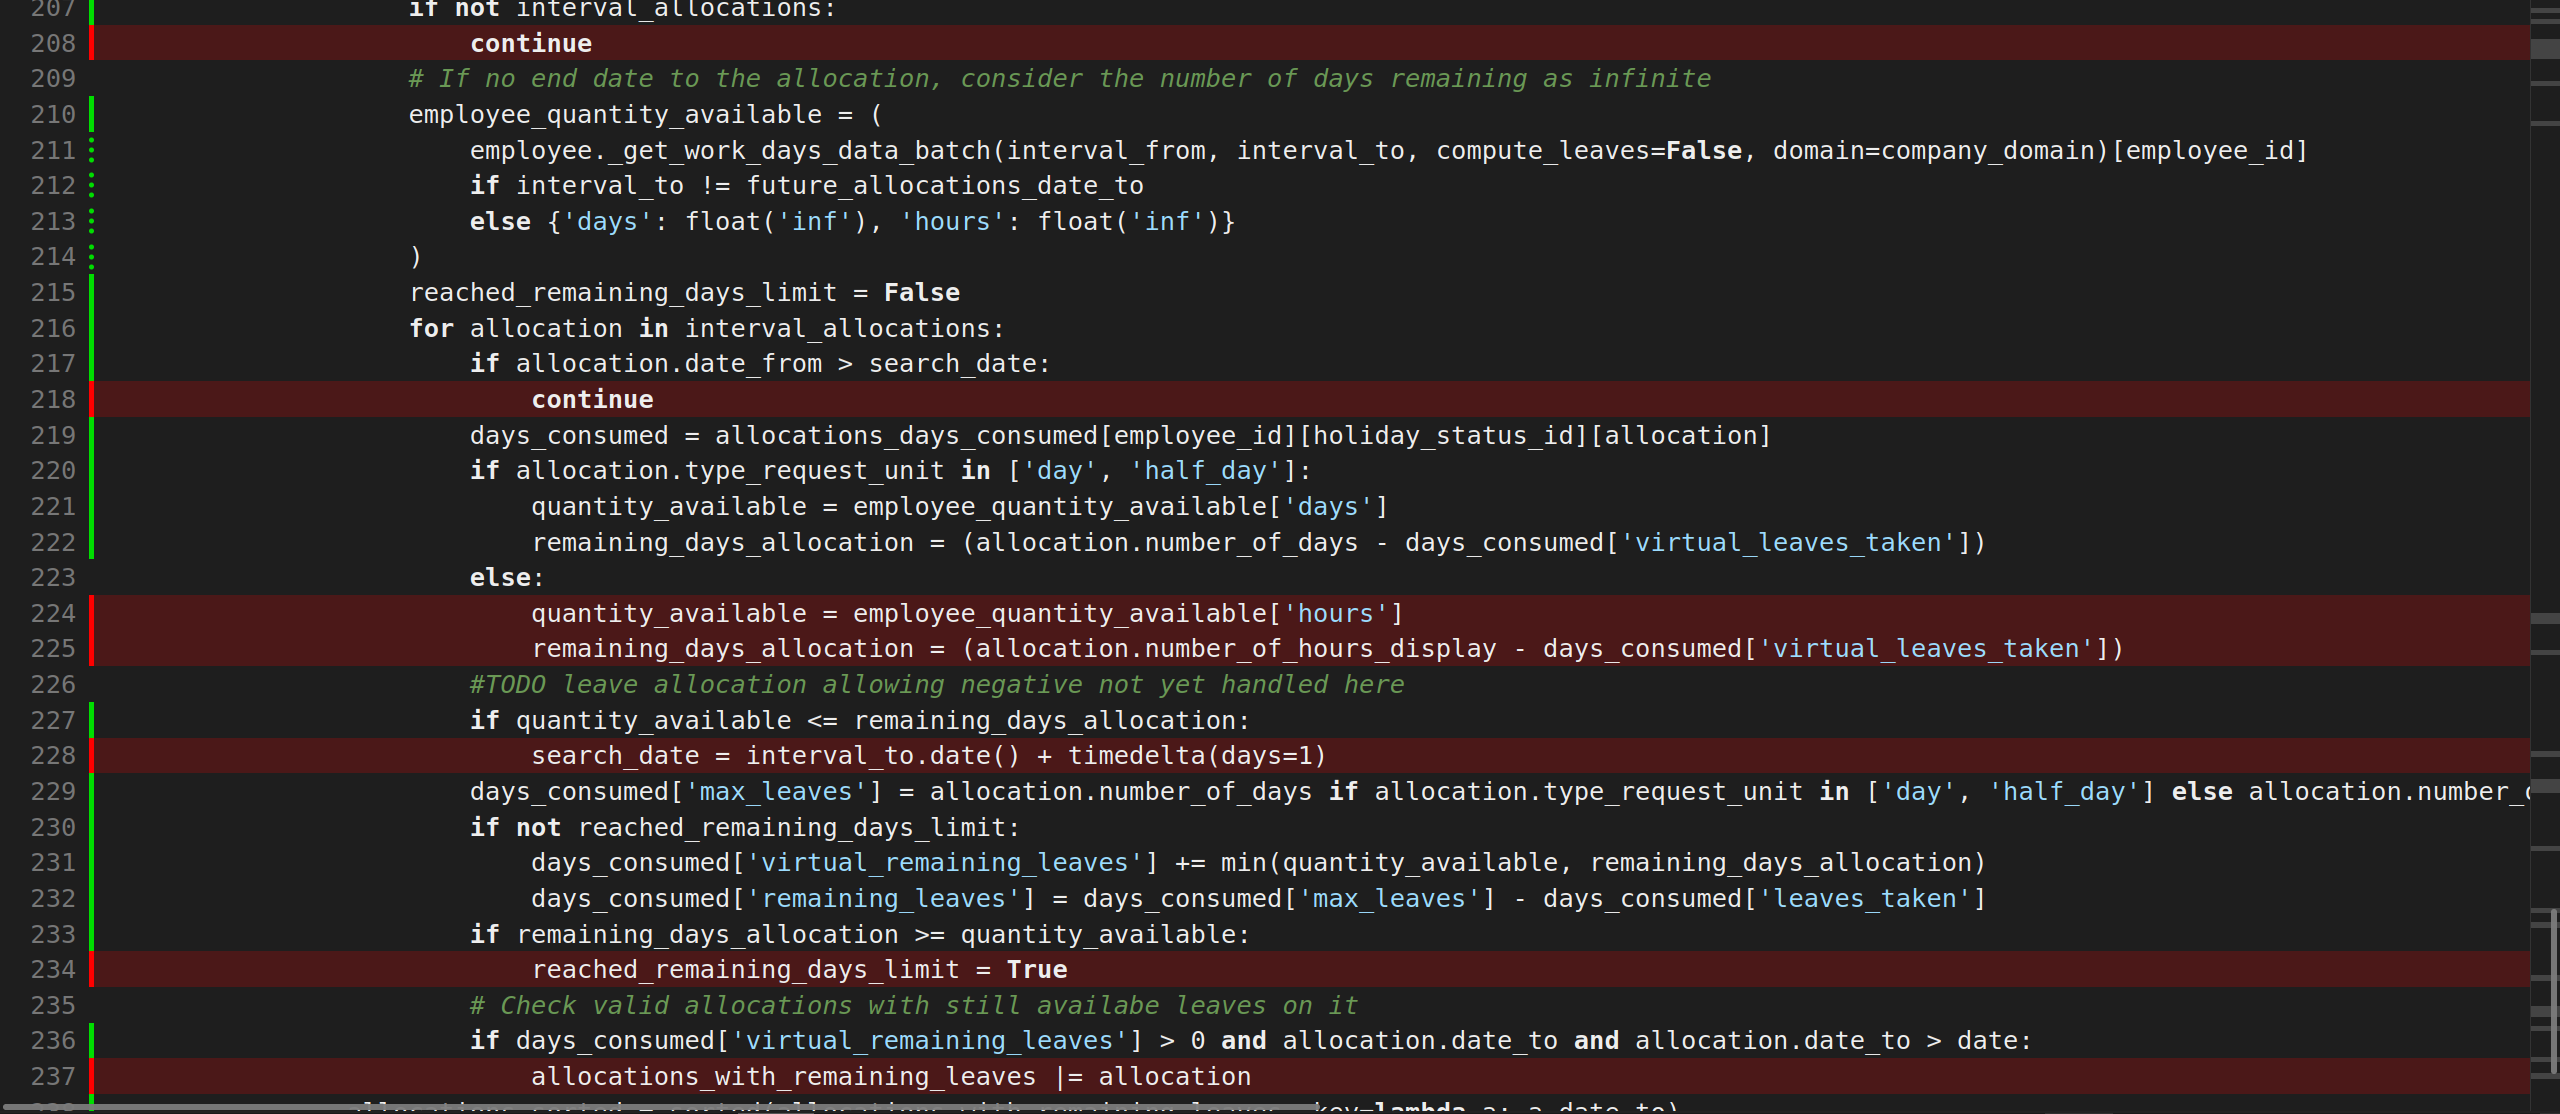Click line number 208 in the gutter
Image resolution: width=2560 pixels, height=1114 pixels.
[53, 43]
